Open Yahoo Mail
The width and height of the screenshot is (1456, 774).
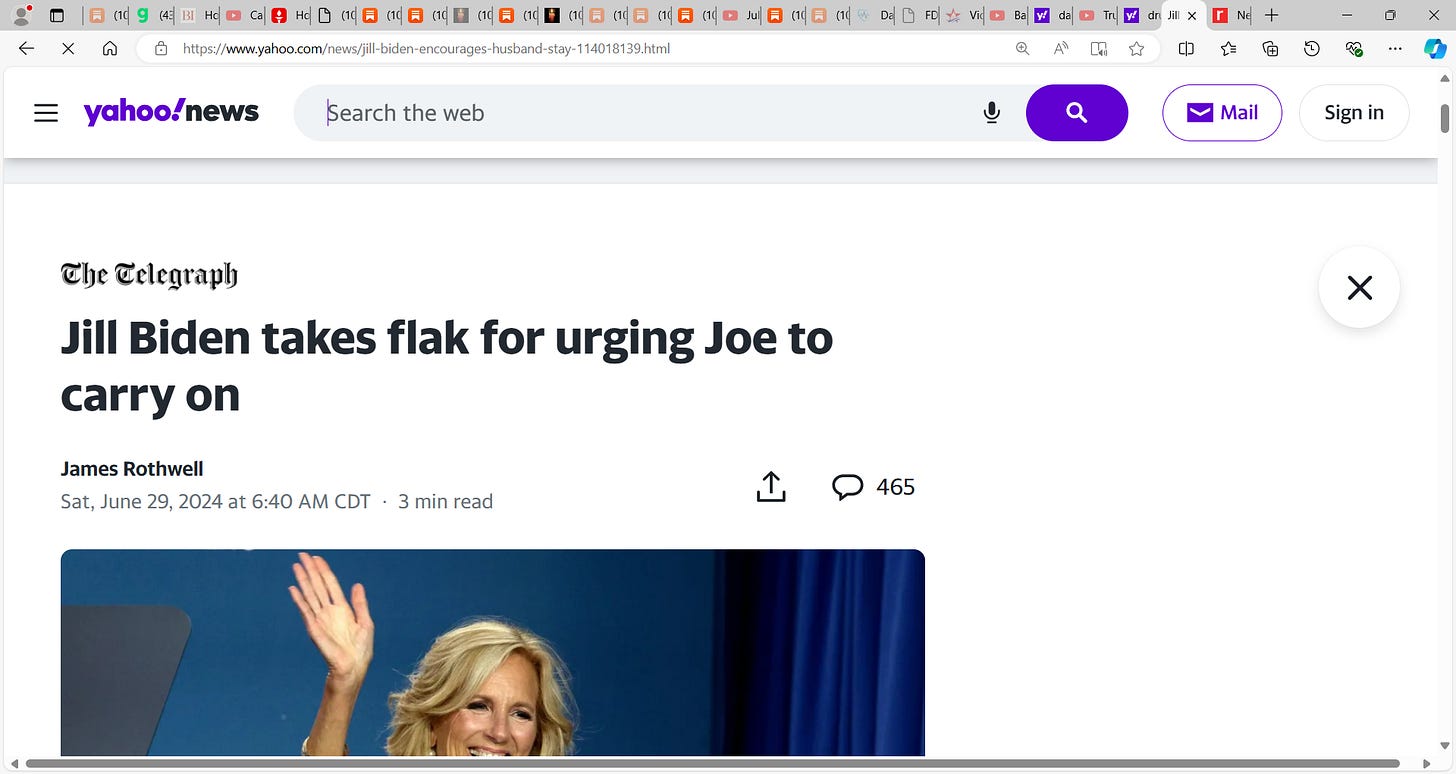coord(1222,113)
